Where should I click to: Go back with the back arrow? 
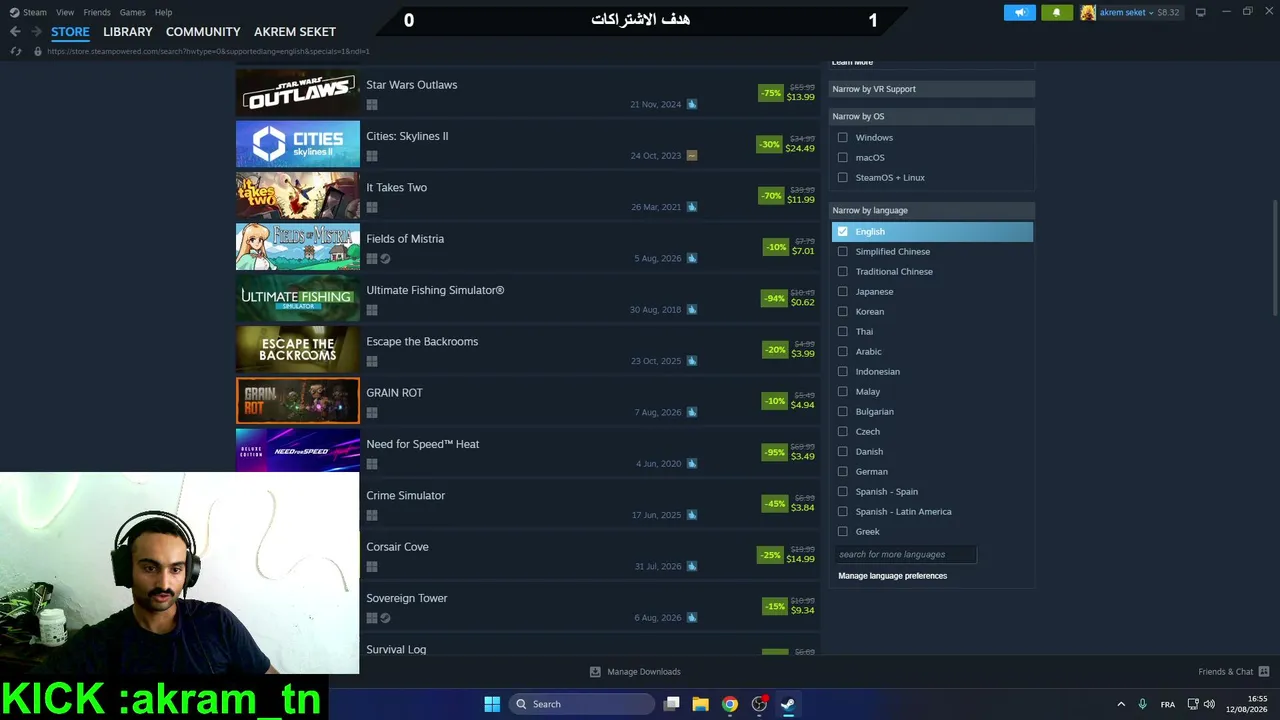click(x=15, y=32)
